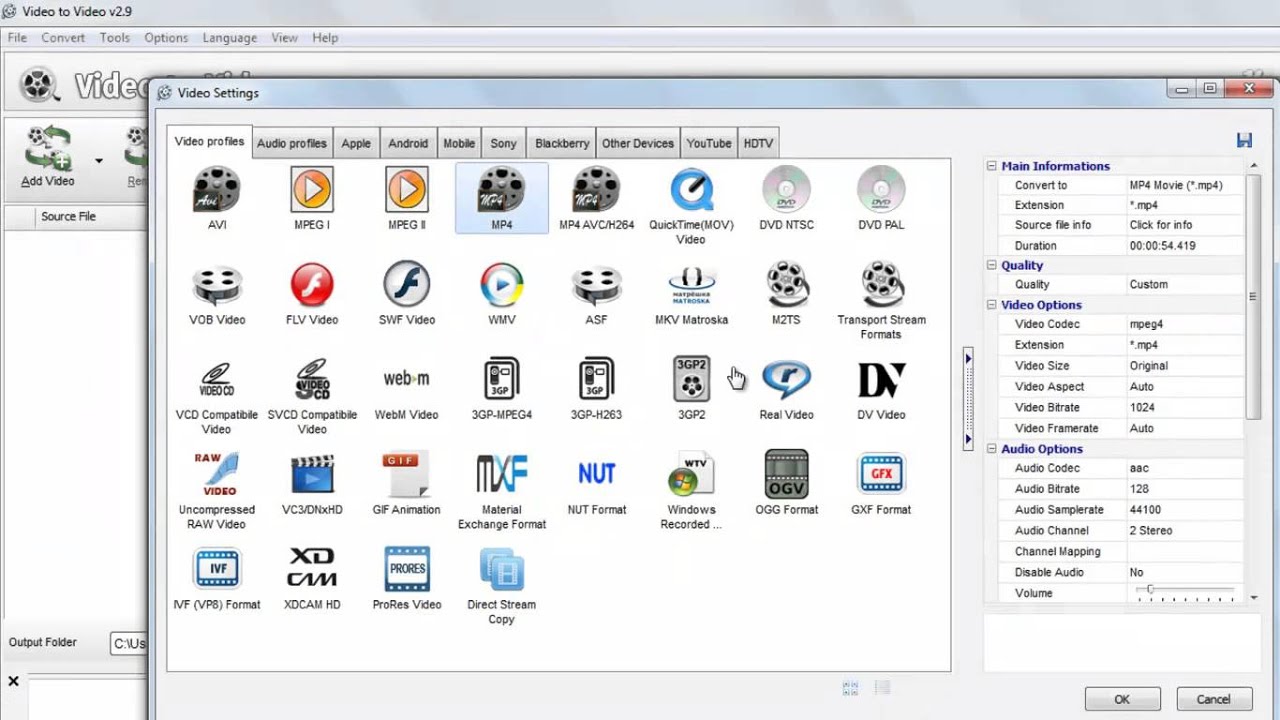Select the FLV Video Flash icon
The width and height of the screenshot is (1280, 720).
(312, 293)
